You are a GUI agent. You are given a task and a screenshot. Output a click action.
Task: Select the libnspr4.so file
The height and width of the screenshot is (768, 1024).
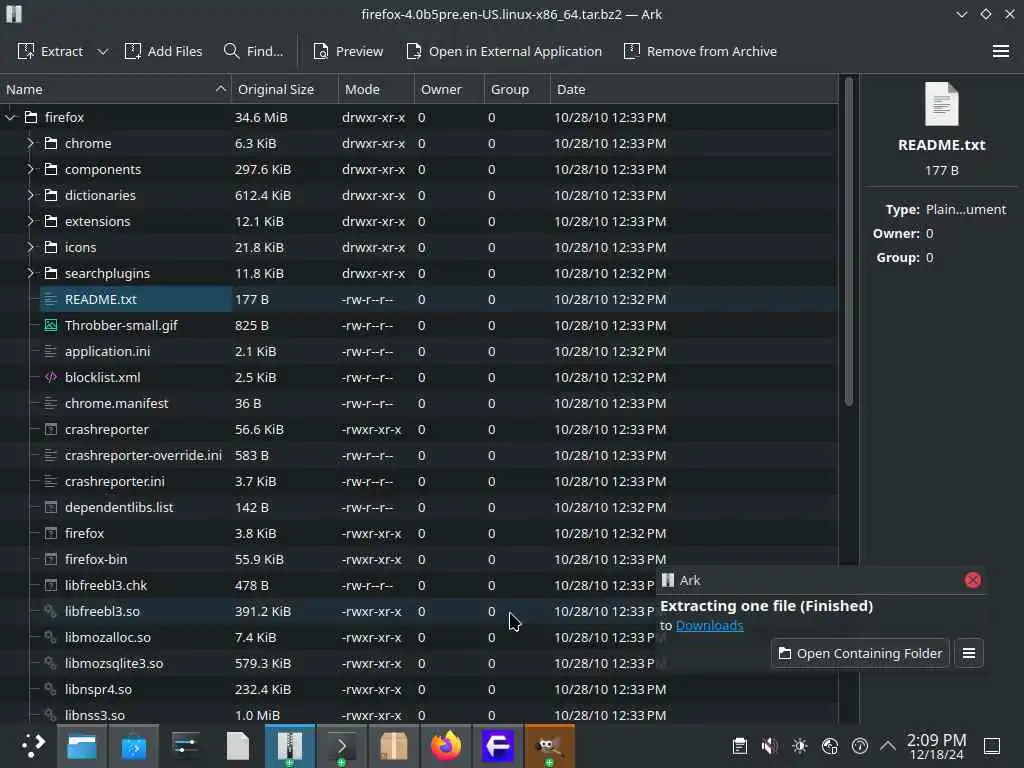[99, 690]
